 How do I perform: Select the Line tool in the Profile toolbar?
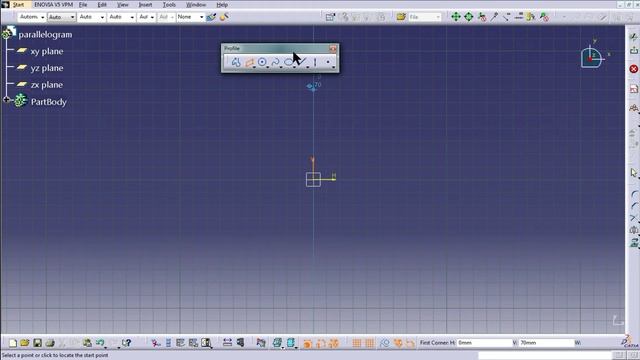(x=302, y=62)
